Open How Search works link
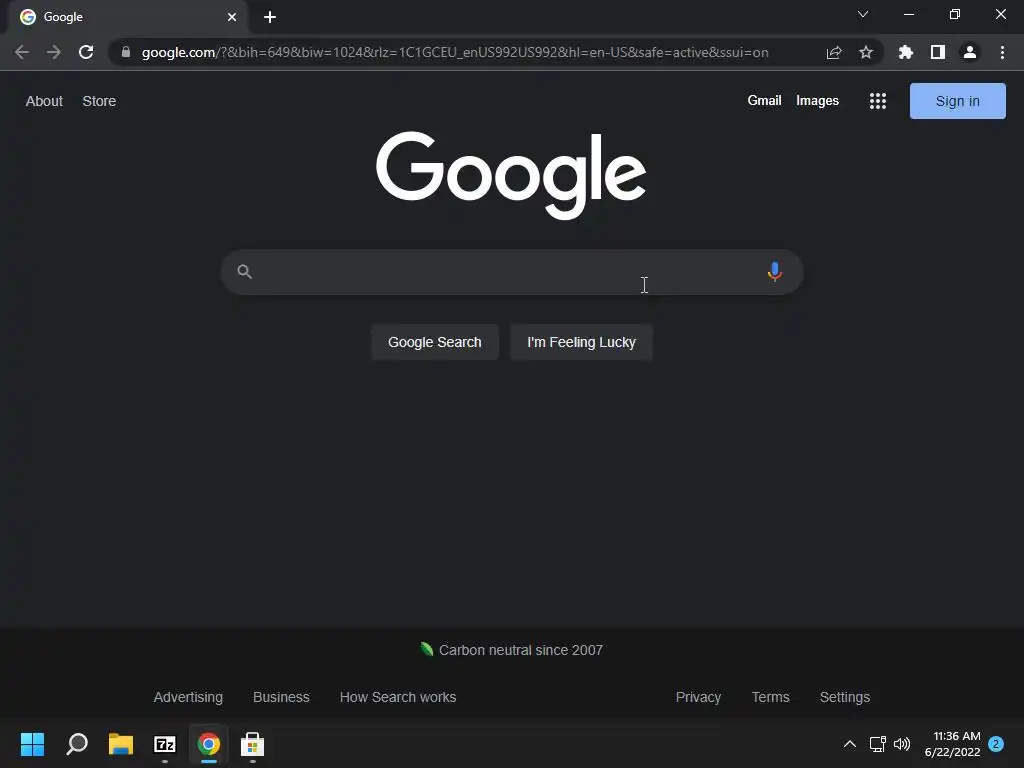This screenshot has height=768, width=1024. pos(398,697)
